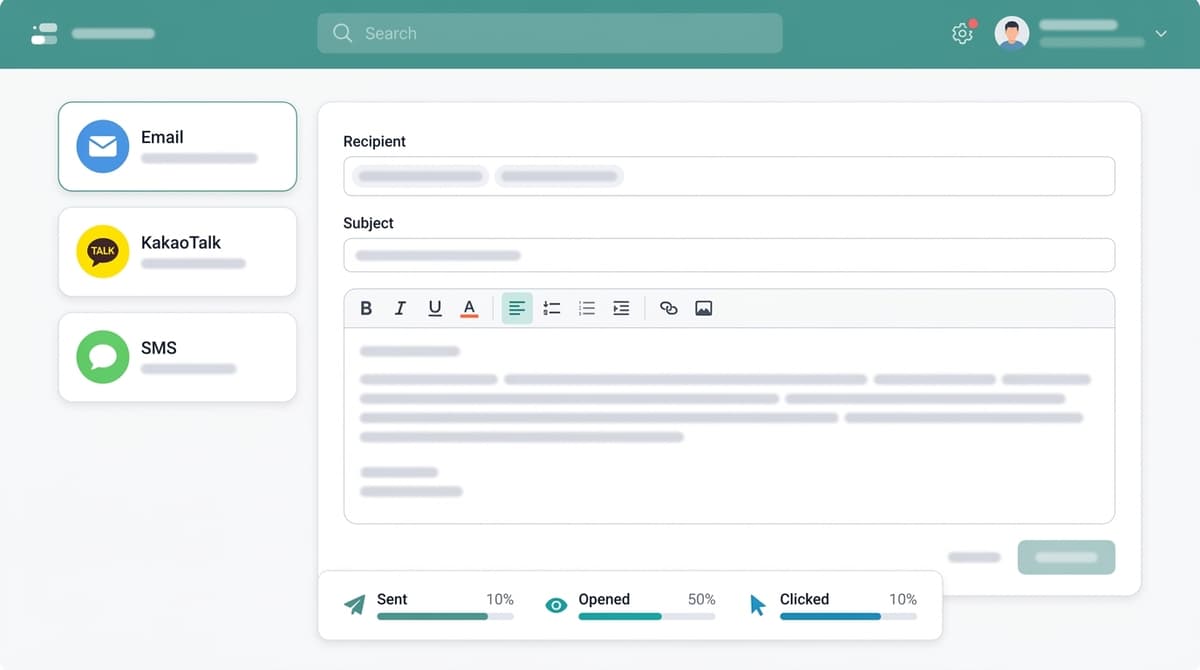Screen dimensions: 1200x670
Task: Insert a numbered list
Action: pos(552,308)
